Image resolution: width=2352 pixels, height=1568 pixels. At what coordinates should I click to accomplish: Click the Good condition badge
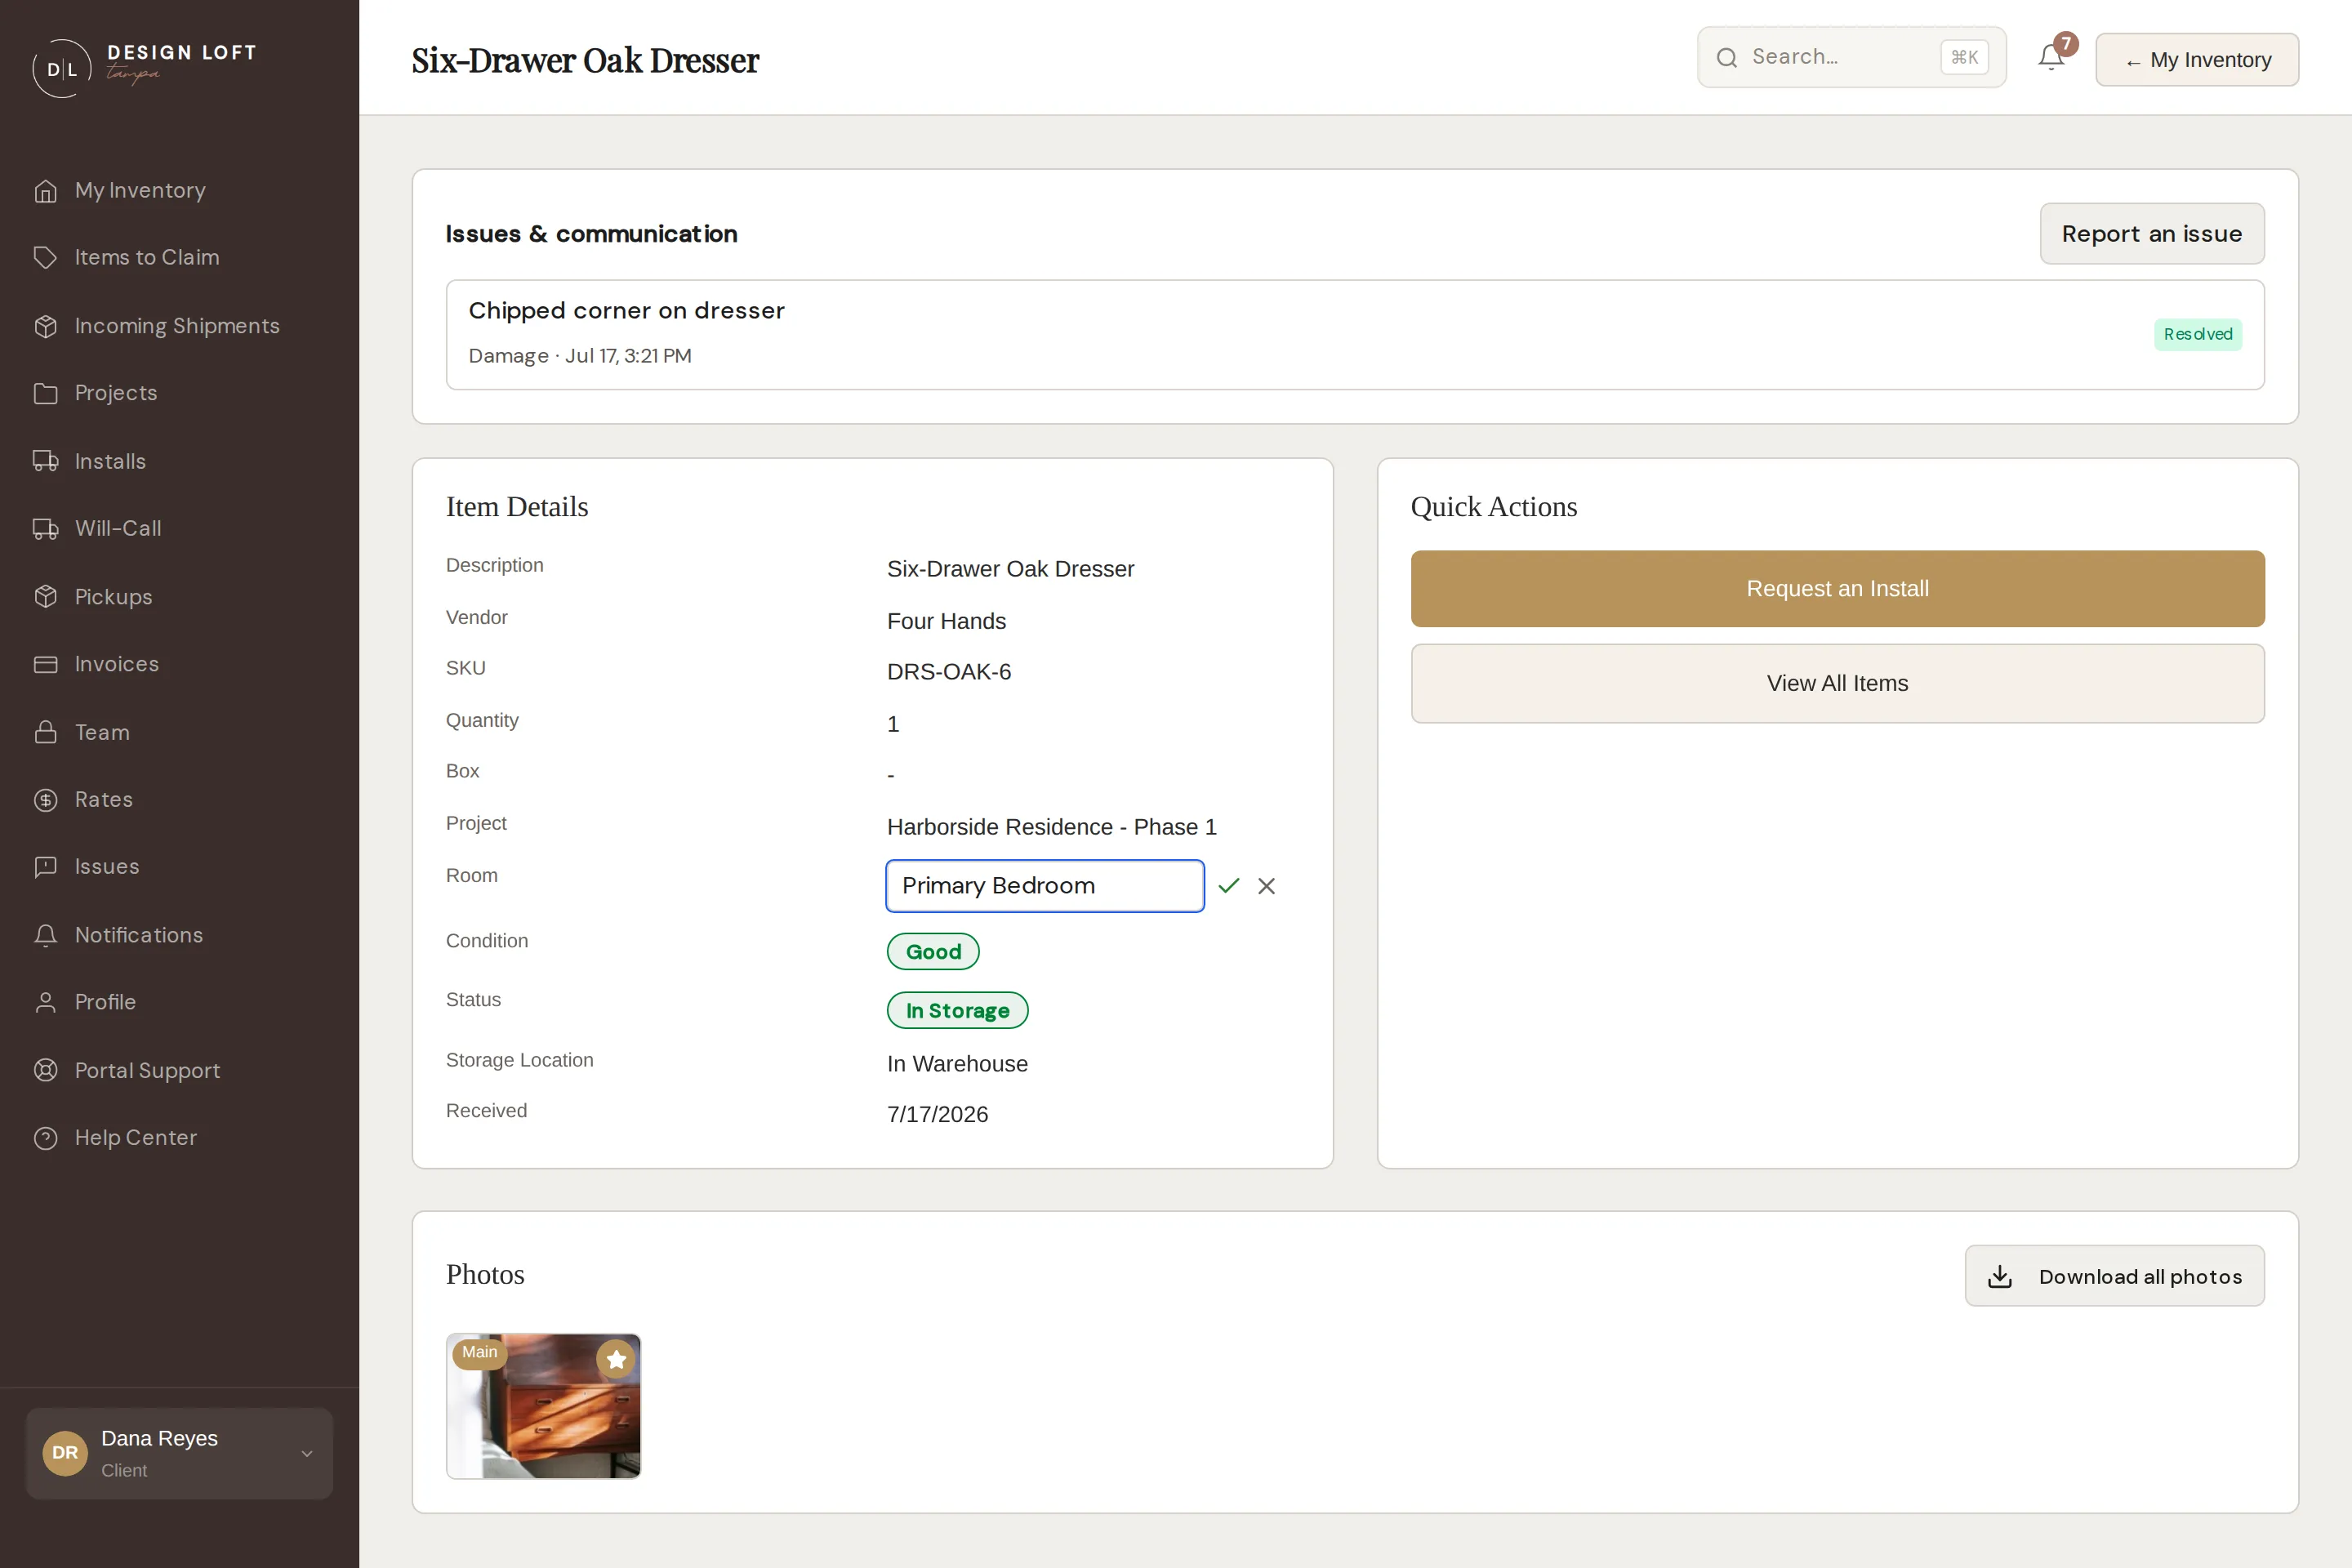point(933,952)
